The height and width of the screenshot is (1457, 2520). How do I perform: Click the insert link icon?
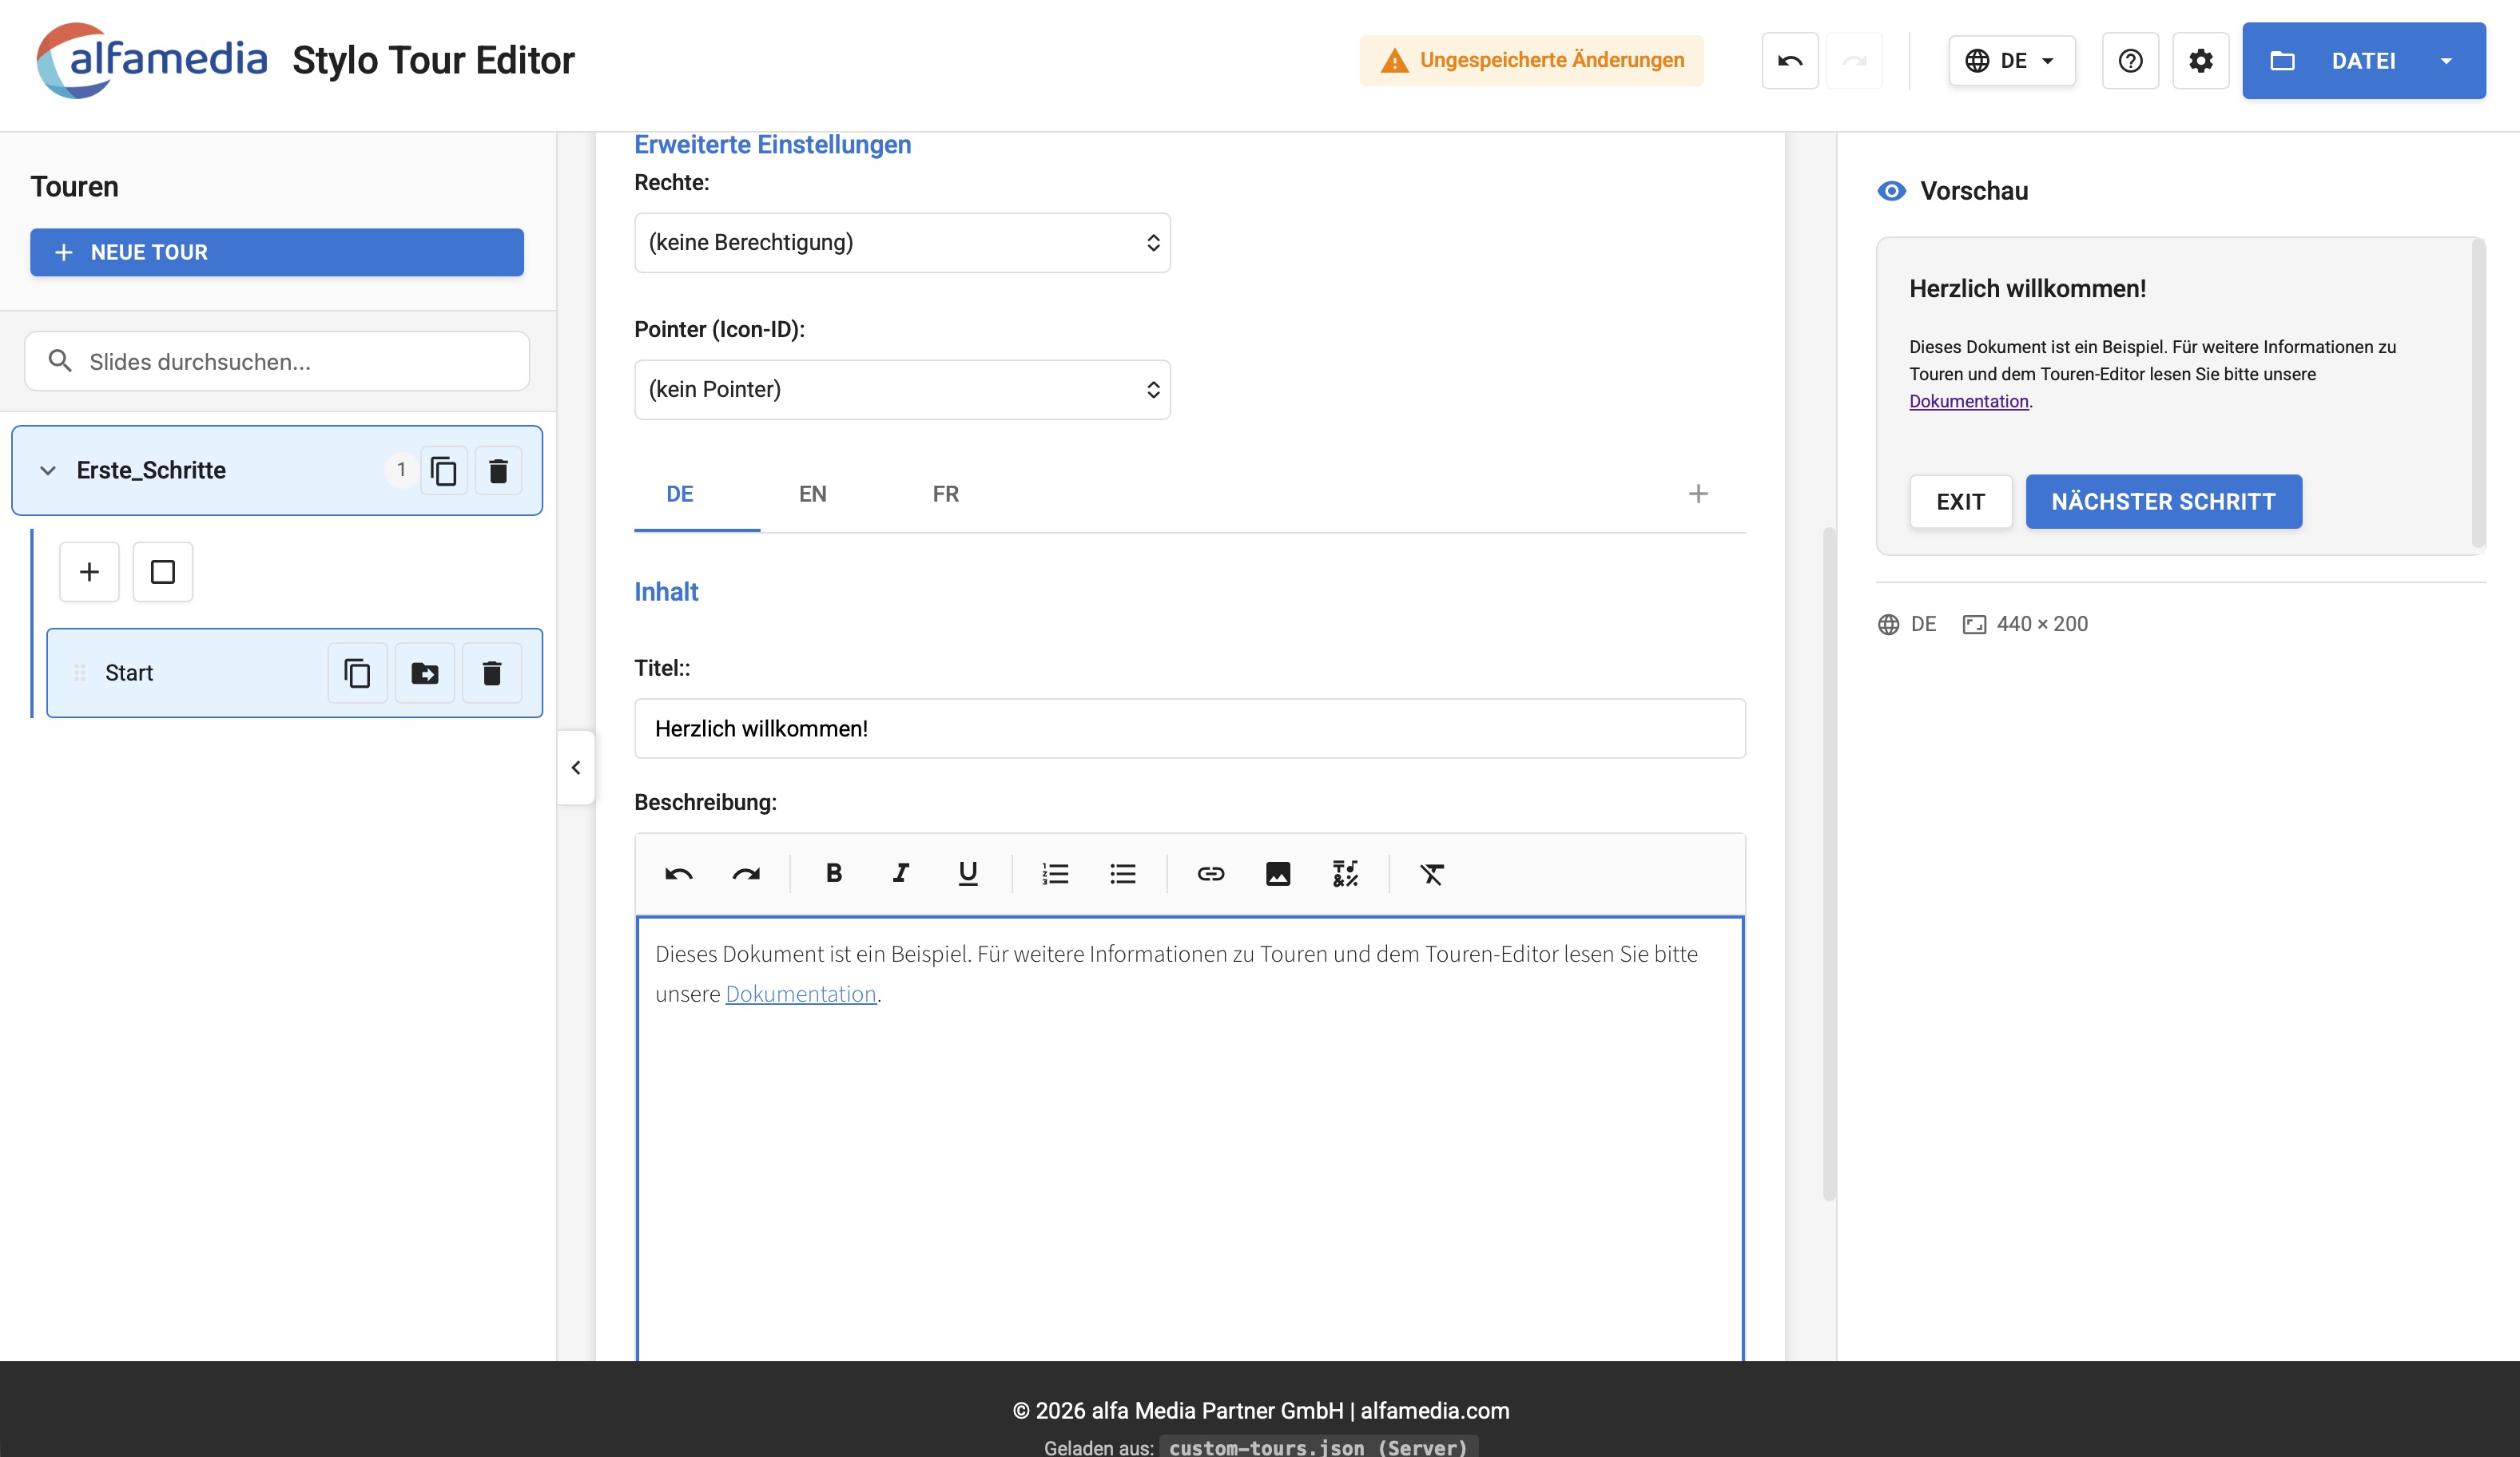(1210, 873)
